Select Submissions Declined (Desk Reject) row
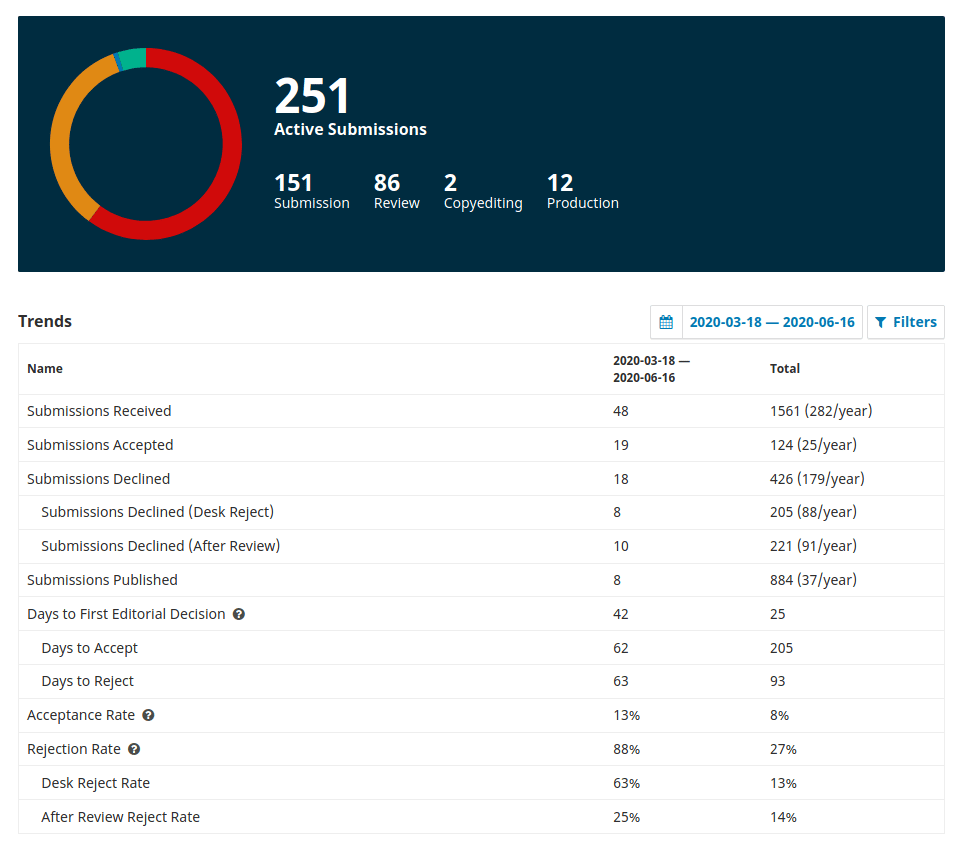Viewport: 964px width, 854px height. point(157,512)
